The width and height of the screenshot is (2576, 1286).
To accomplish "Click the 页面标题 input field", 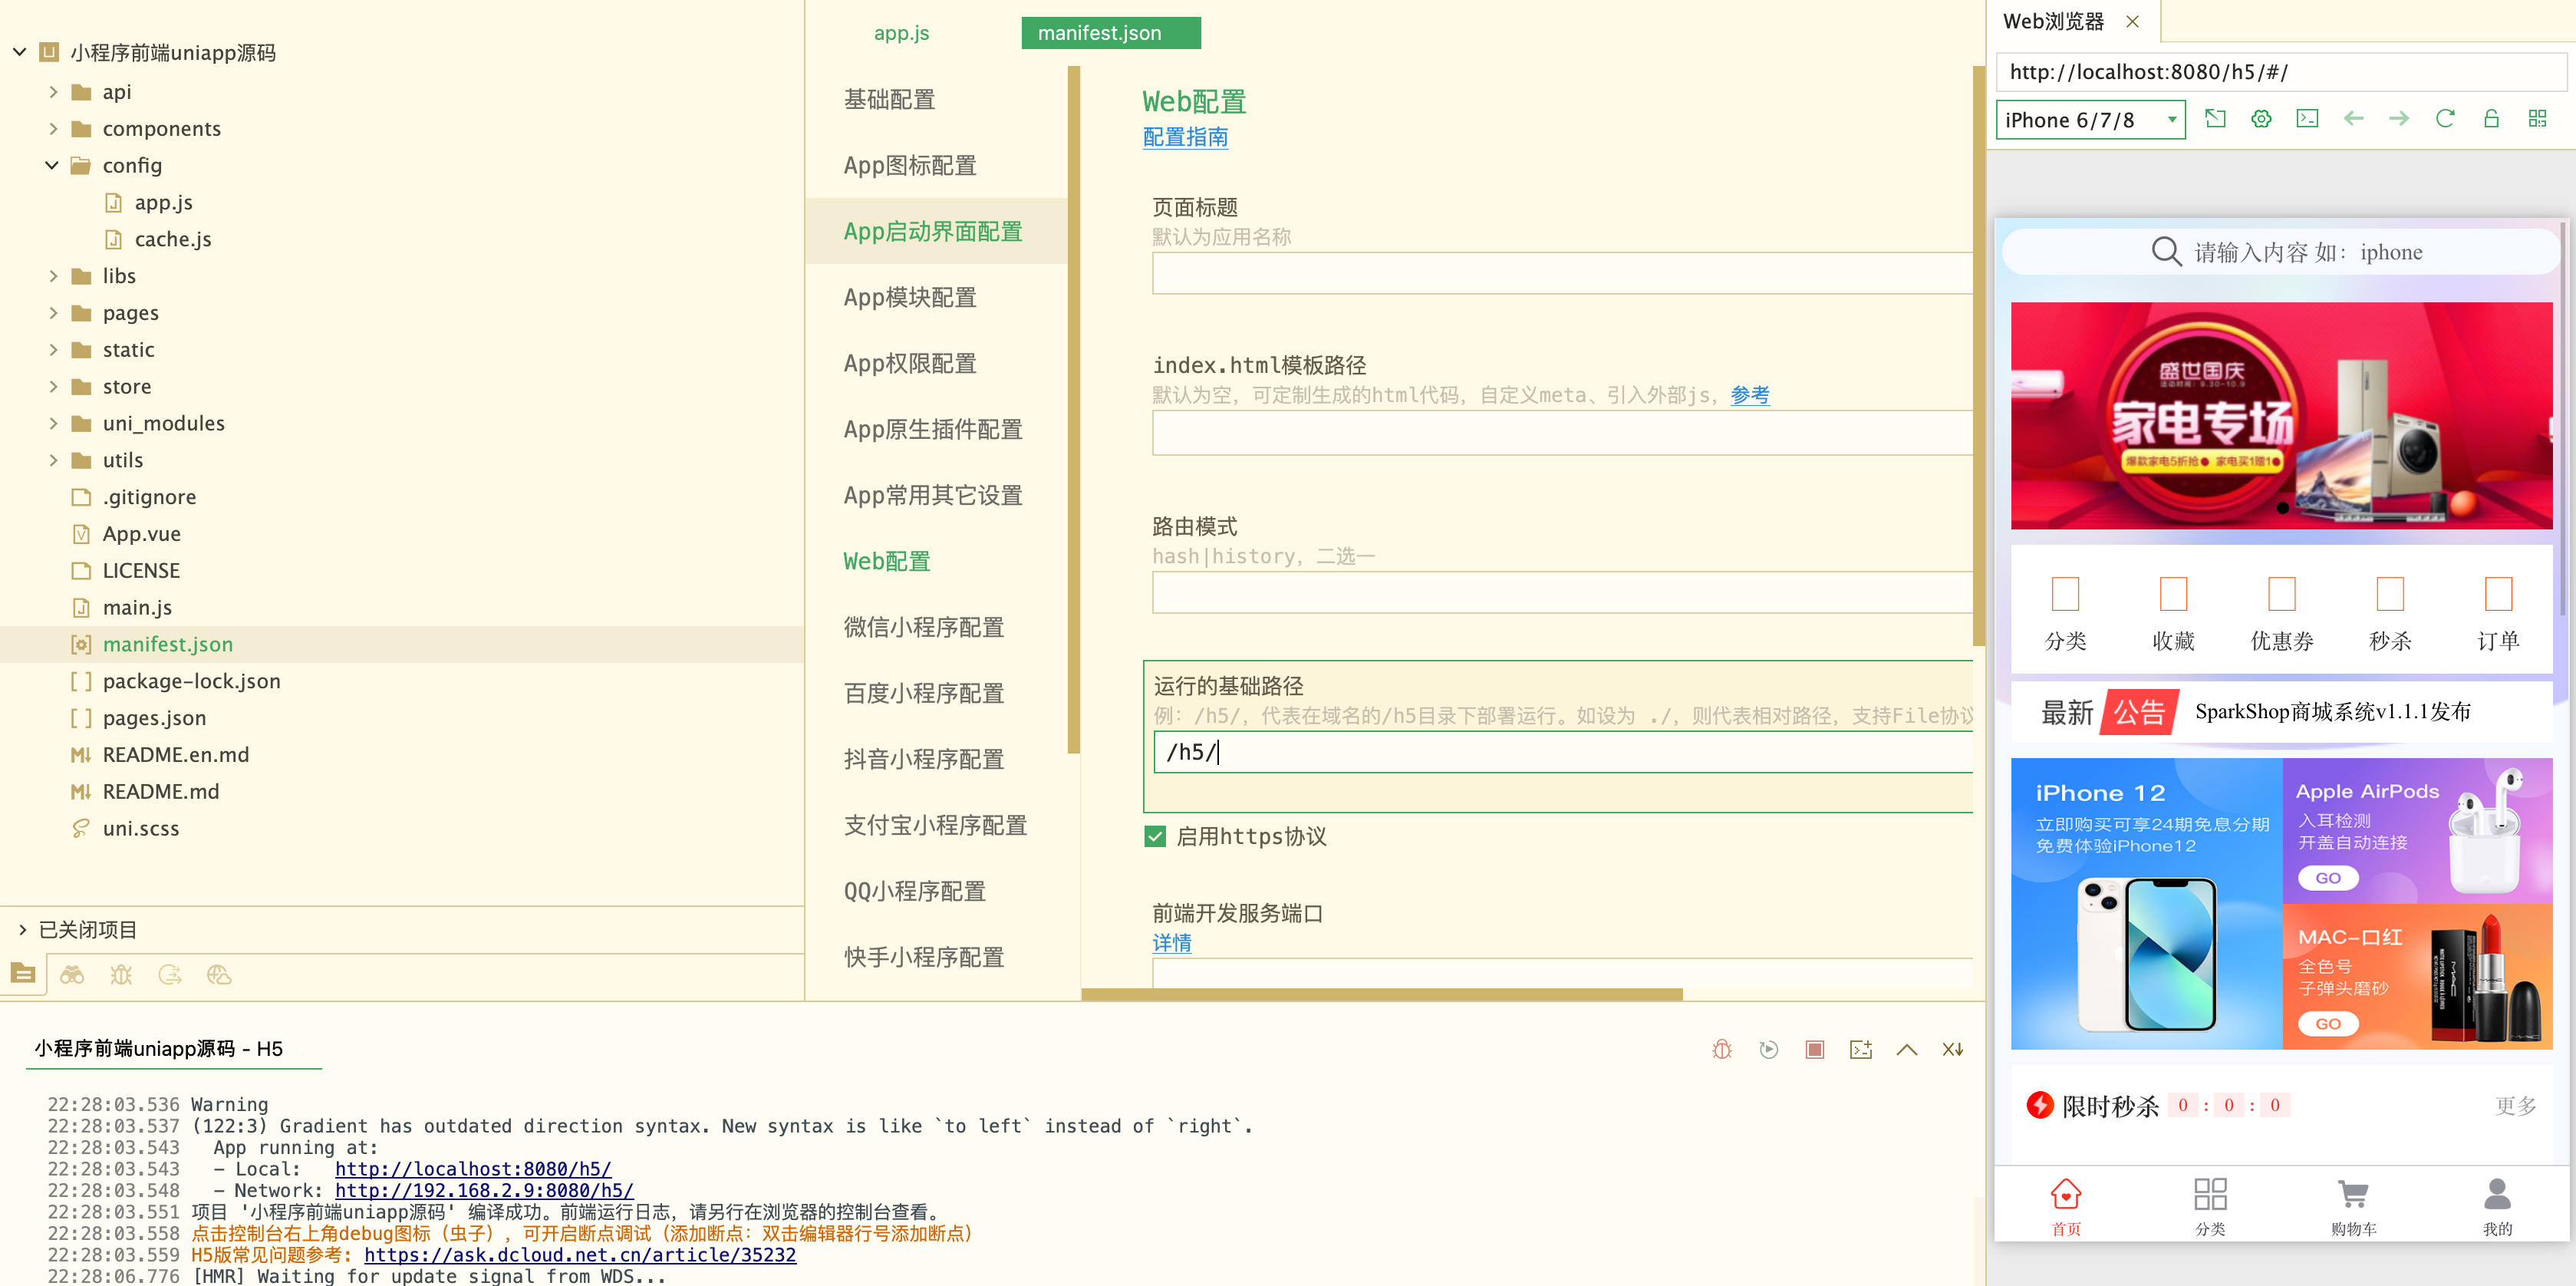I will tap(1562, 273).
